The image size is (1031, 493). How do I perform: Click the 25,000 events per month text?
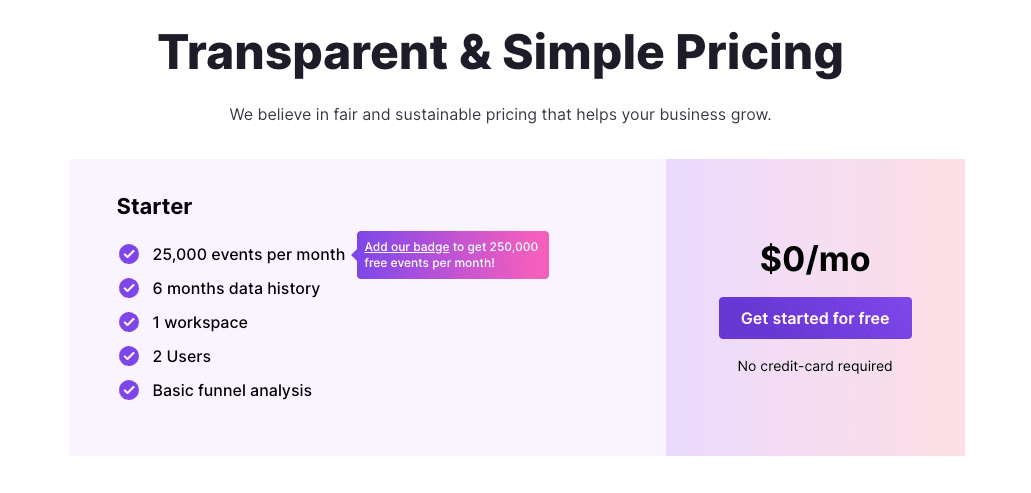(249, 254)
